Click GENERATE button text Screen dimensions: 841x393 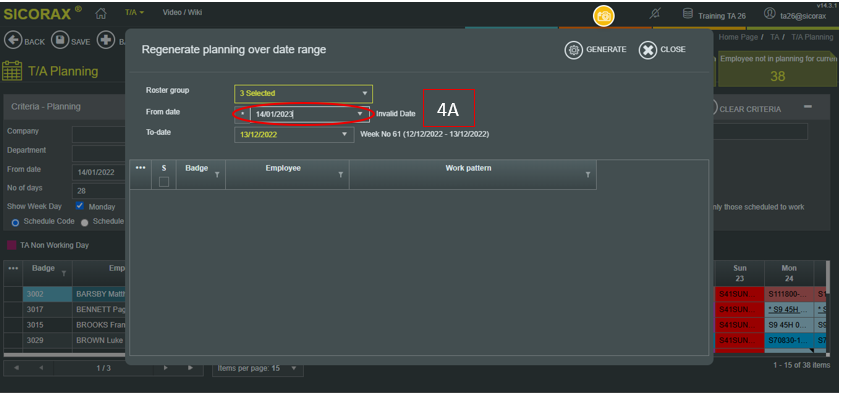pyautogui.click(x=606, y=49)
